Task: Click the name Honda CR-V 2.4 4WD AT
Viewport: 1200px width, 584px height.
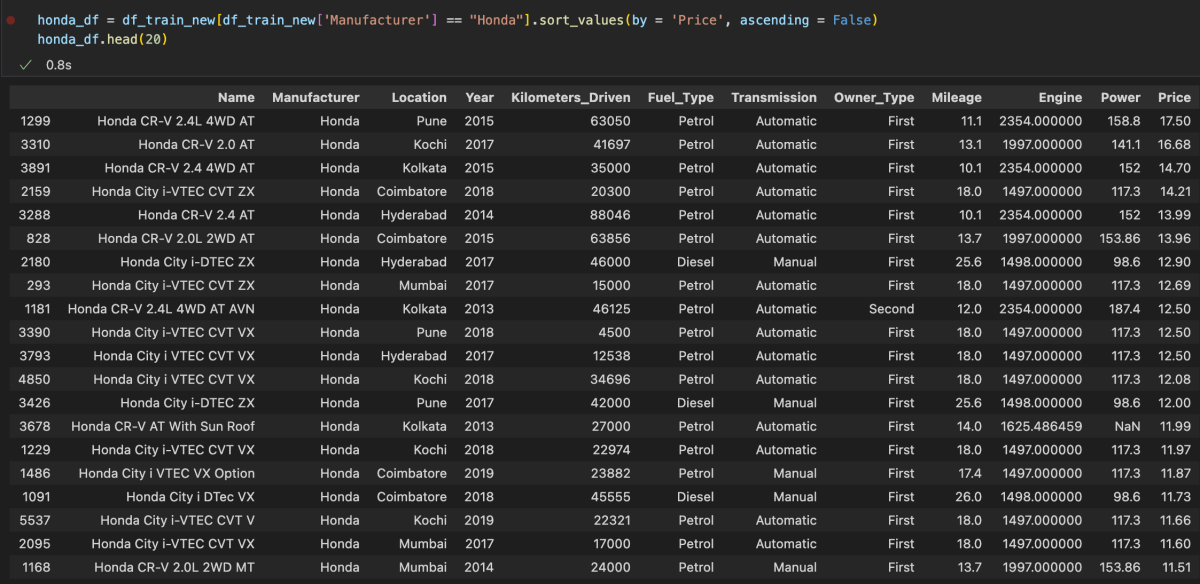Action: coord(180,168)
